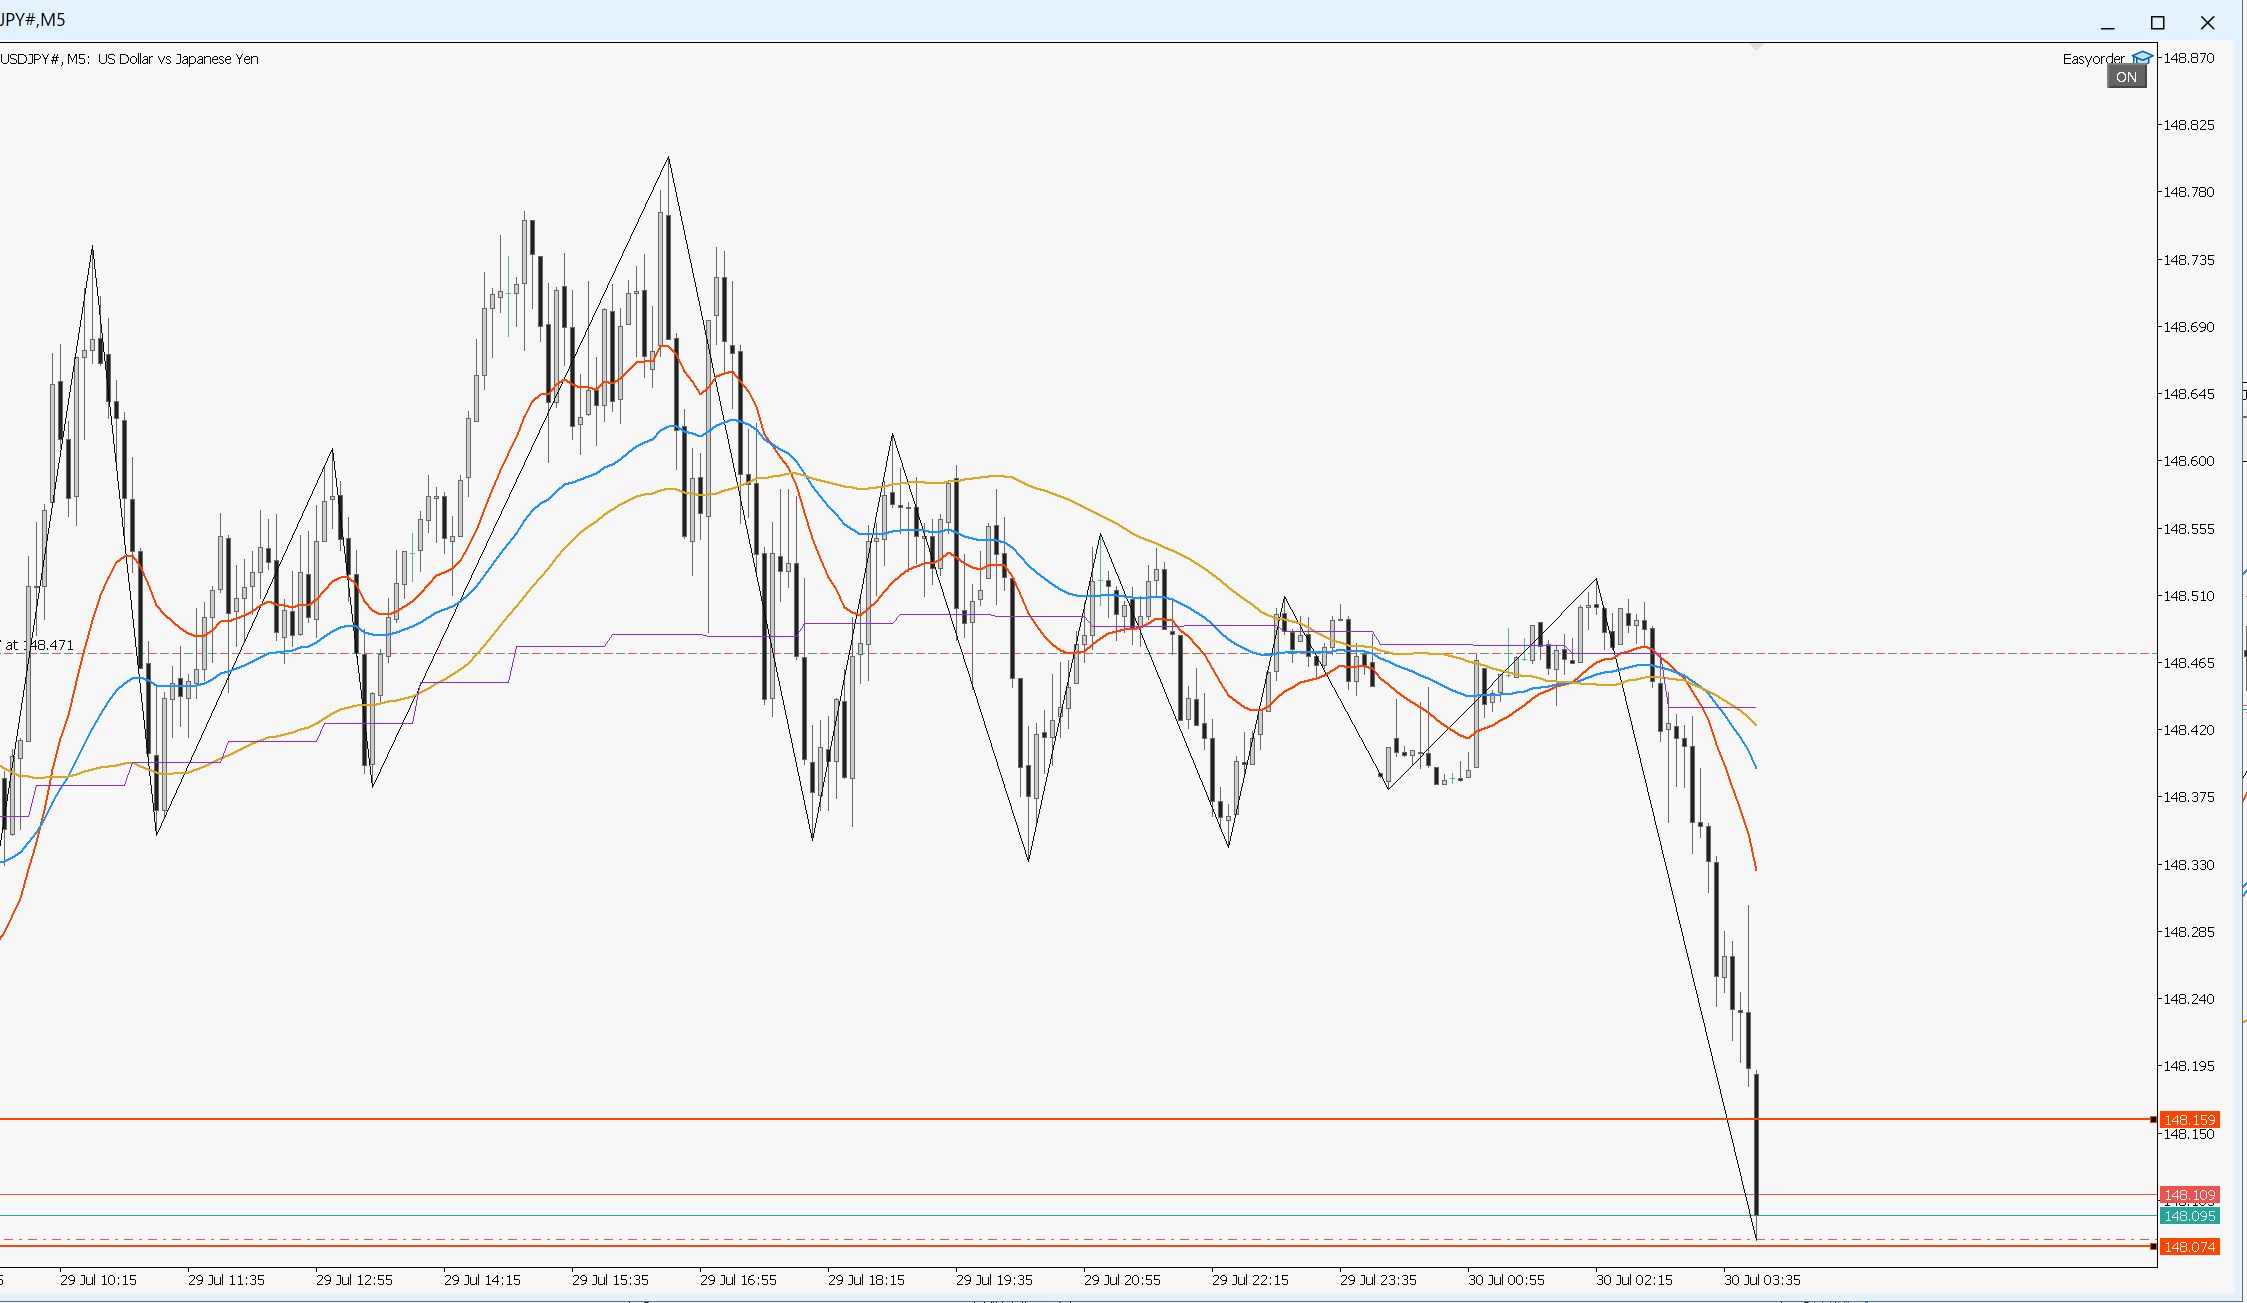Click the 148.074 orange price label
This screenshot has width=2247, height=1303.
coord(2190,1247)
